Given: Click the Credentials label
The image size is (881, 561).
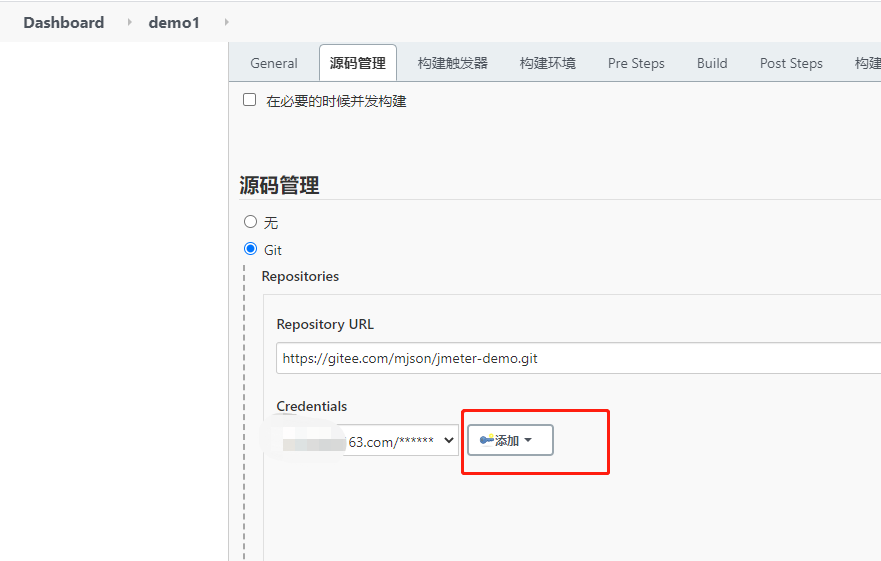Looking at the screenshot, I should (311, 406).
